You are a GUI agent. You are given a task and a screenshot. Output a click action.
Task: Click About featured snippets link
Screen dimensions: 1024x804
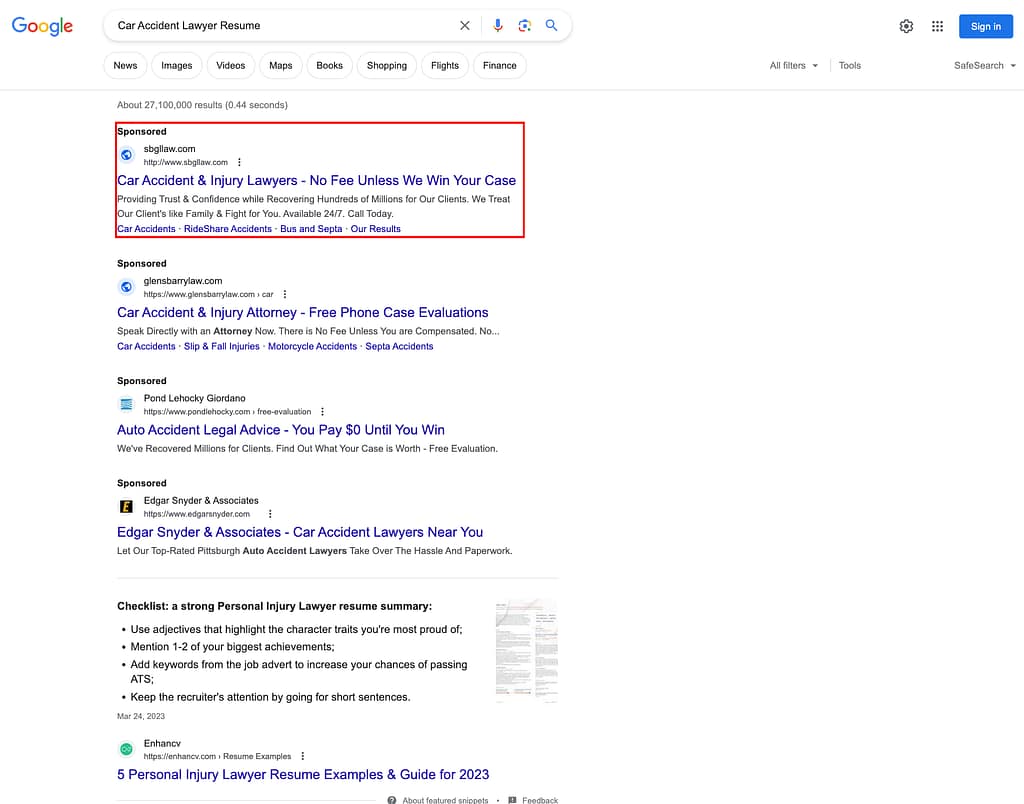(445, 800)
